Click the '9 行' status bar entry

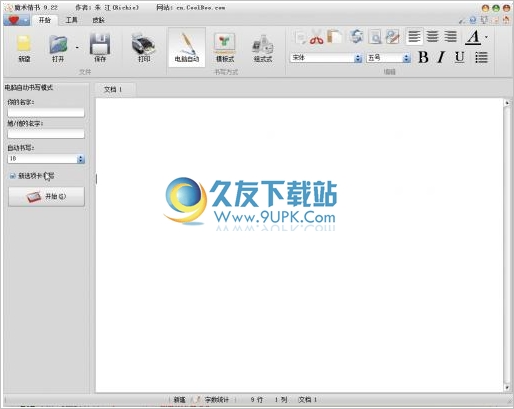point(257,399)
